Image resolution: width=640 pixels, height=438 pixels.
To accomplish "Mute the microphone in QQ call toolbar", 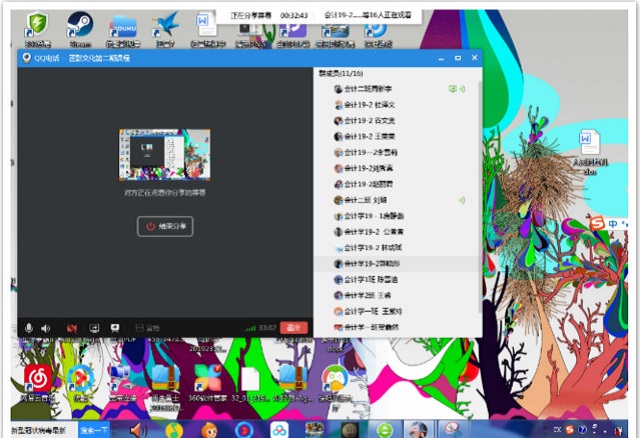I will (29, 327).
